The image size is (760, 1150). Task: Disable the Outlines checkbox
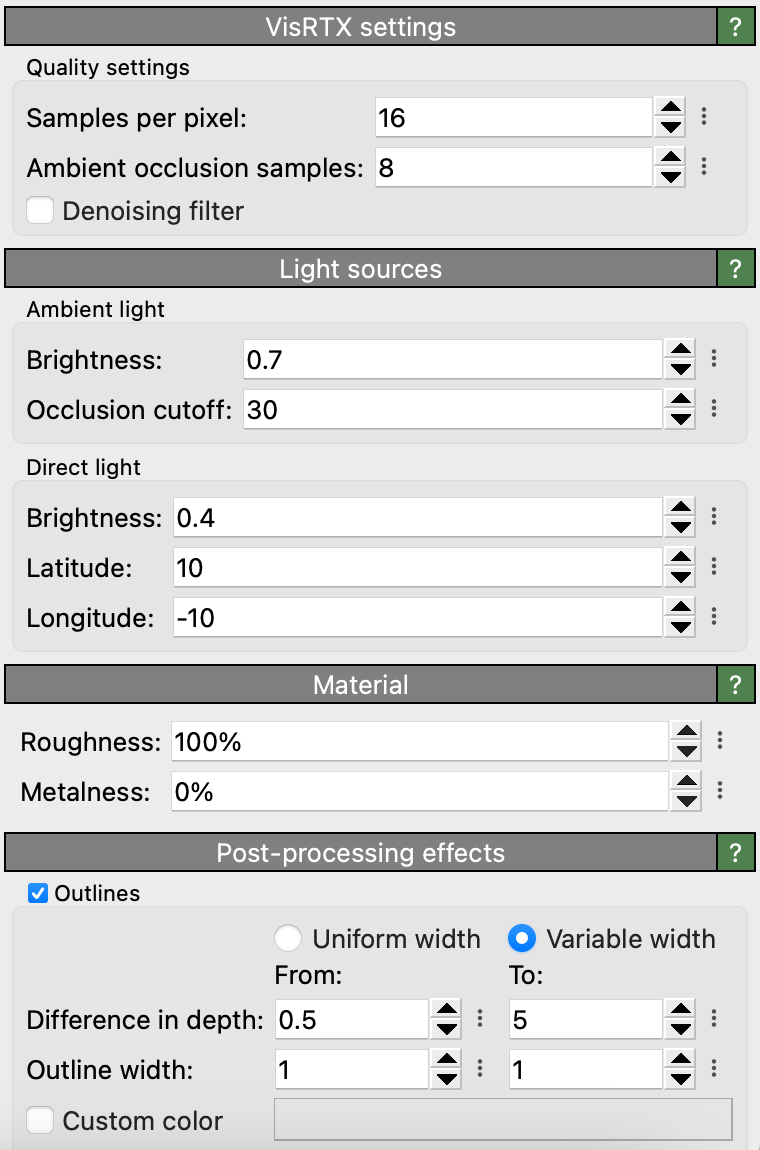click(x=38, y=893)
